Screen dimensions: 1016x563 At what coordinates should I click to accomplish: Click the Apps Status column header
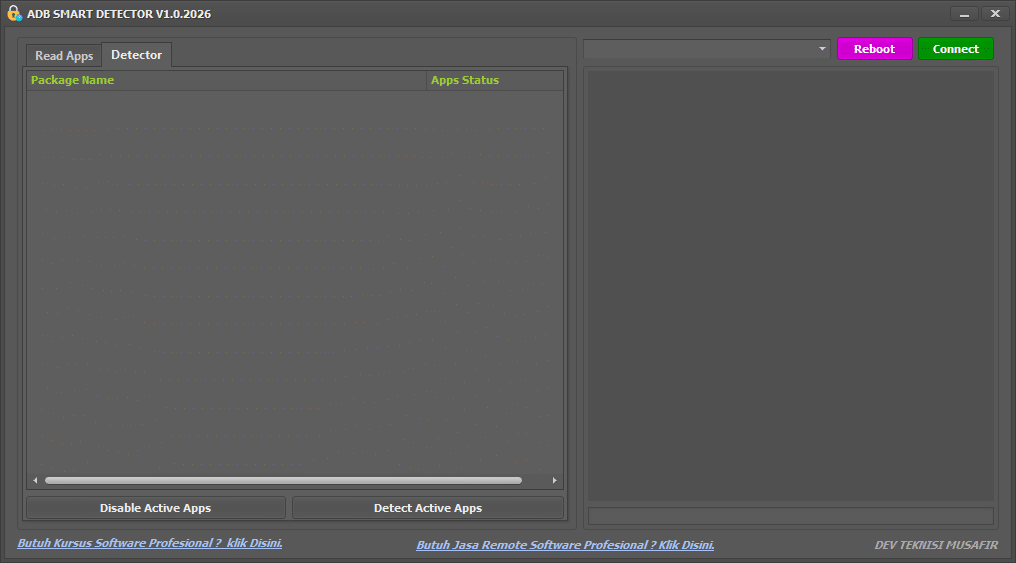[494, 80]
